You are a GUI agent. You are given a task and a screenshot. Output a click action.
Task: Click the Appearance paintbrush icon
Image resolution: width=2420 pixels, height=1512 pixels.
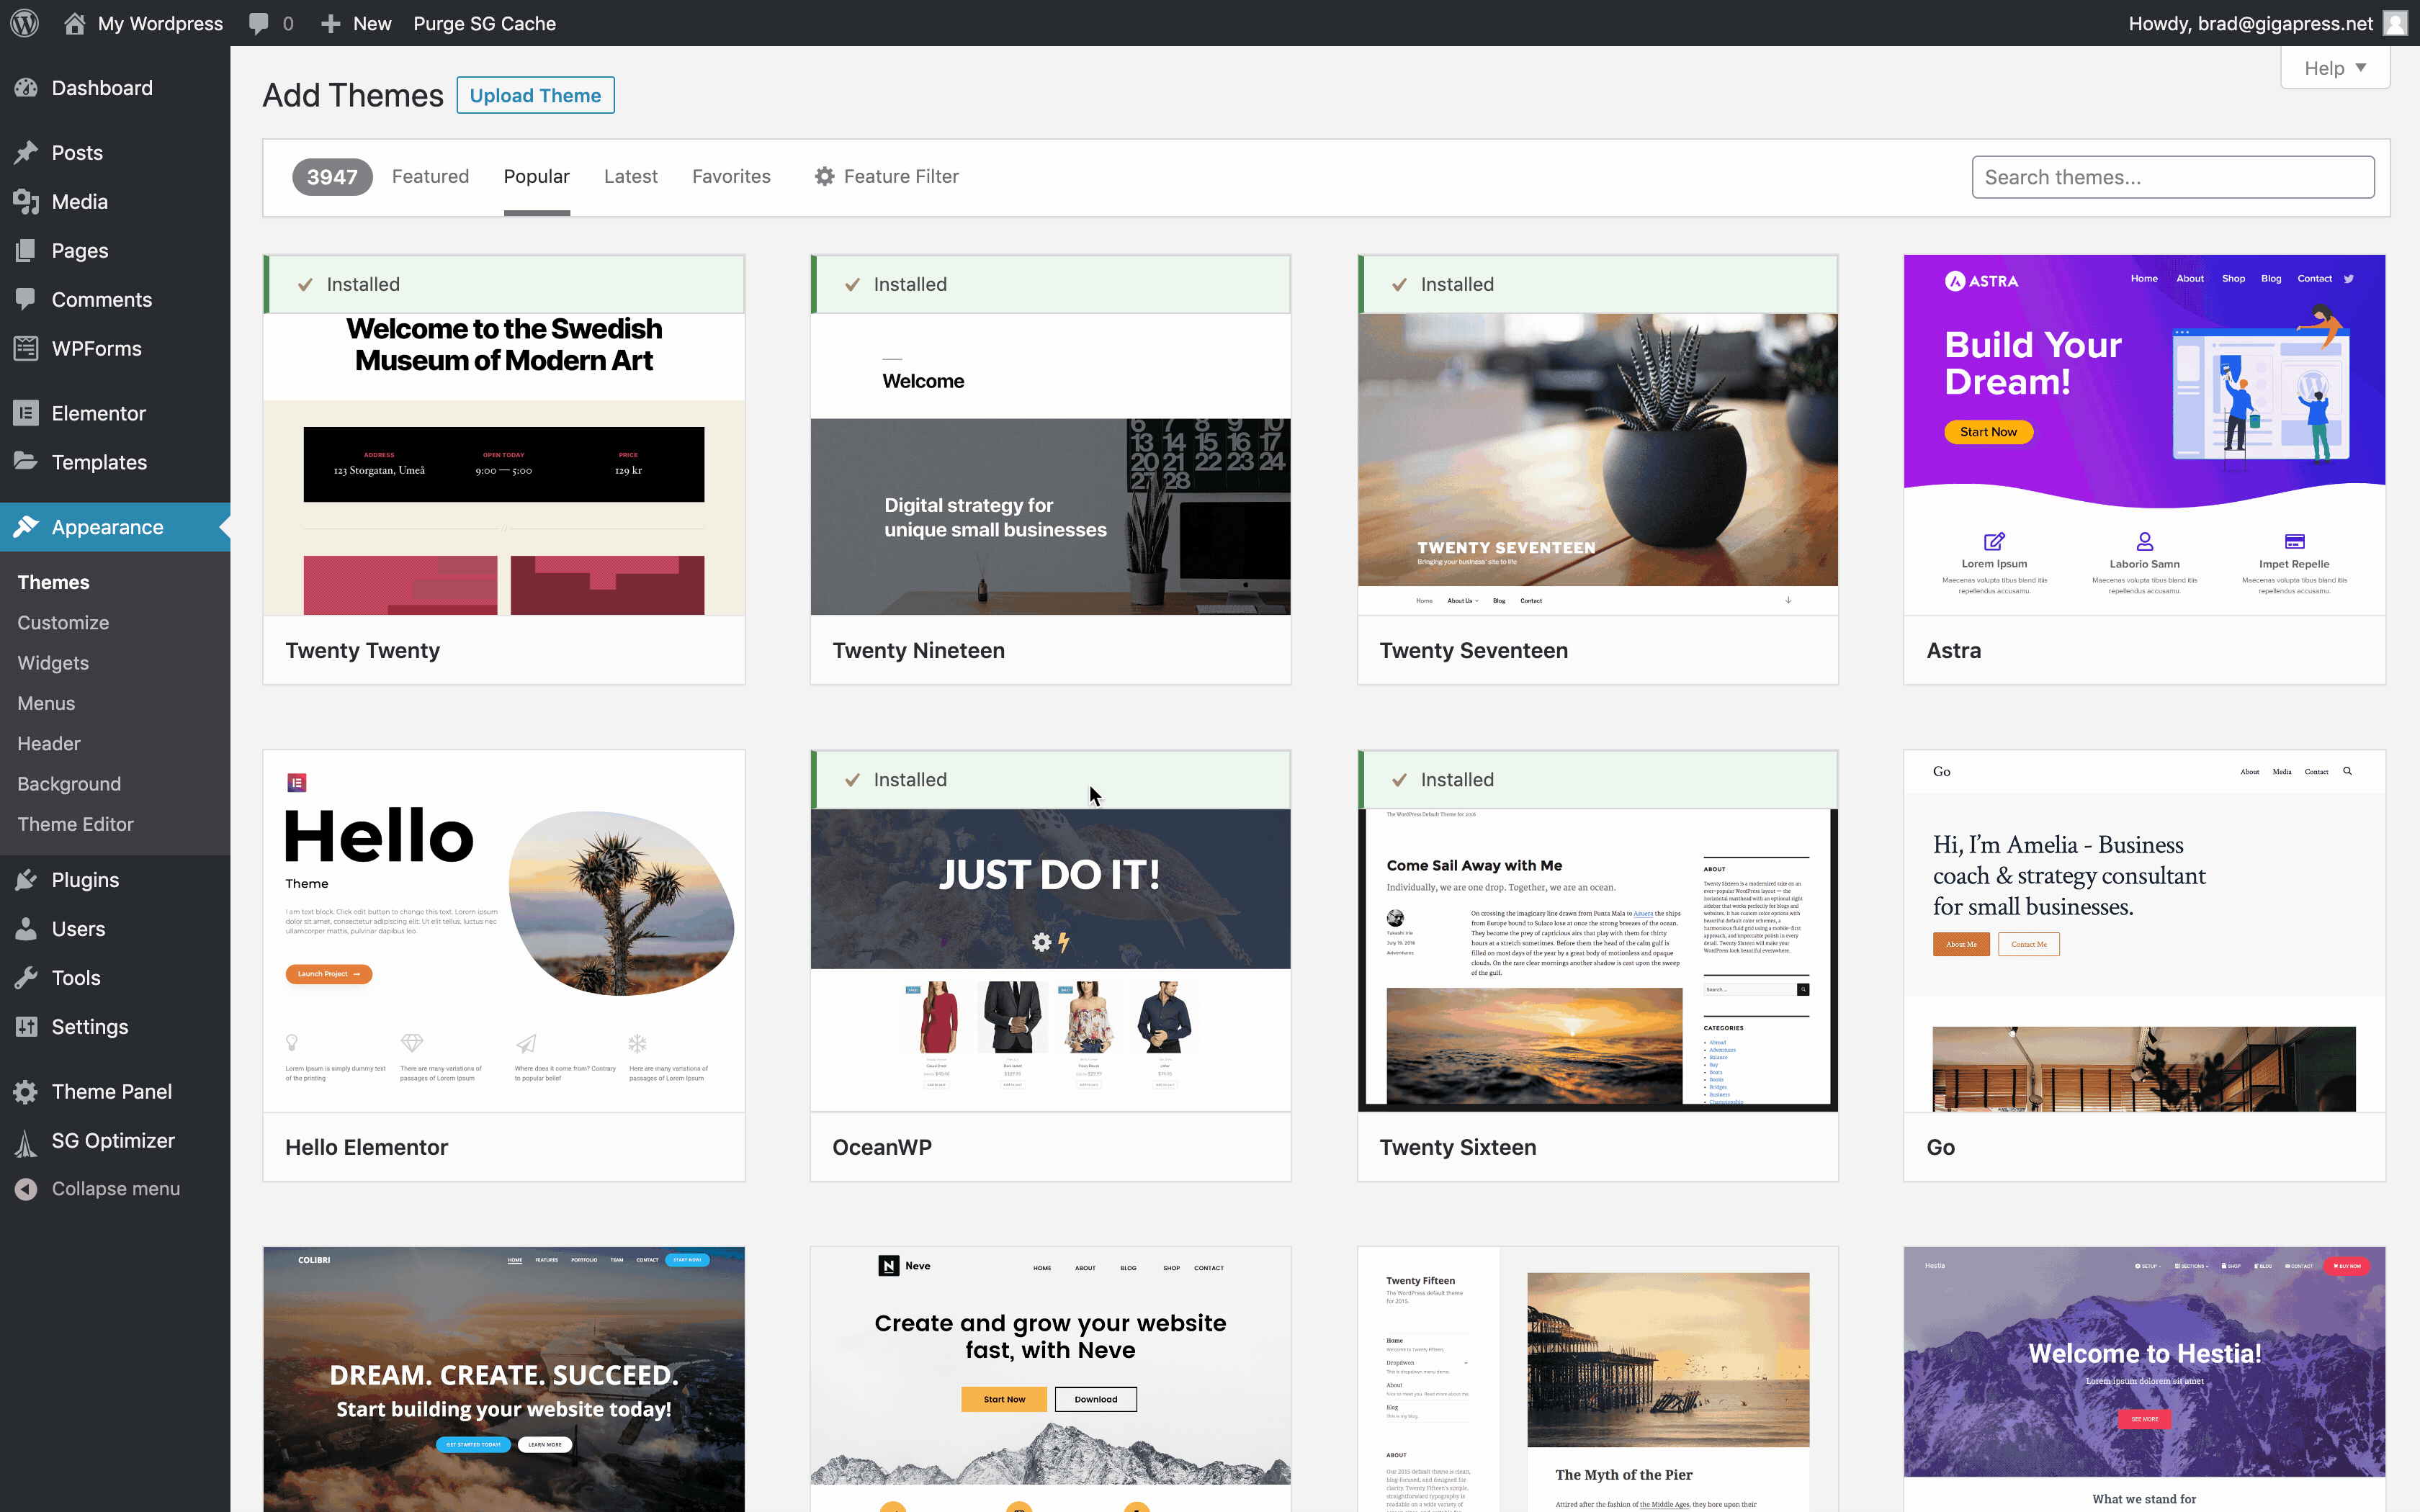click(26, 527)
